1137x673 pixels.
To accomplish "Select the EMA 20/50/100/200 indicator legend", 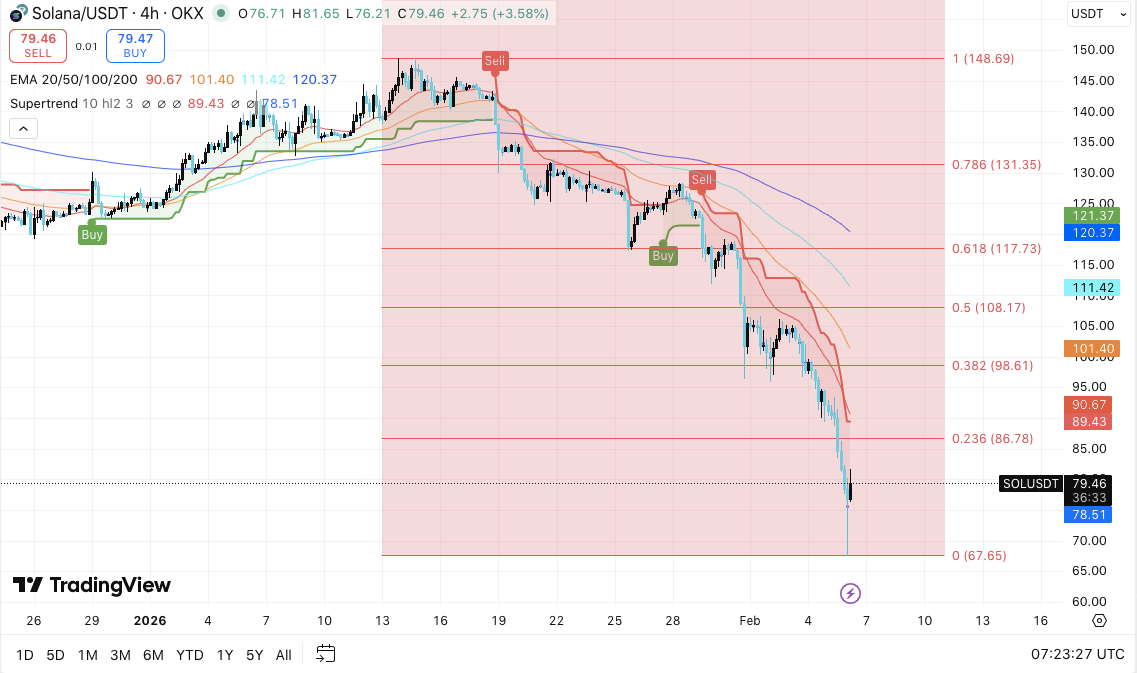I will tap(75, 79).
